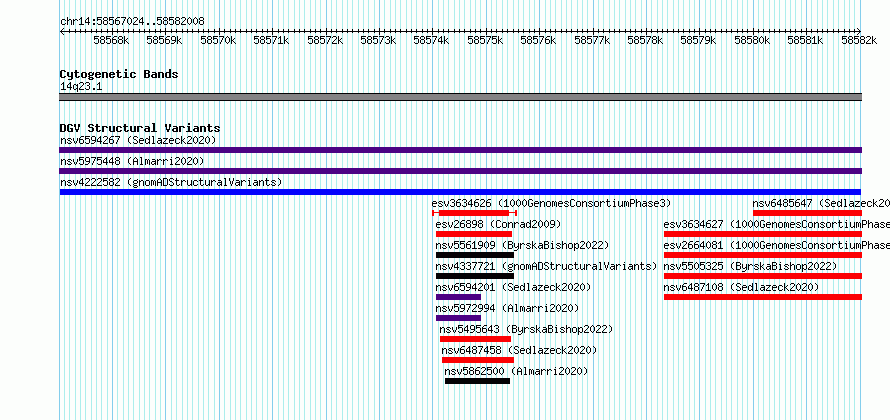Select the purple bar under nsv5975448
This screenshot has height=420, width=890.
(460, 171)
